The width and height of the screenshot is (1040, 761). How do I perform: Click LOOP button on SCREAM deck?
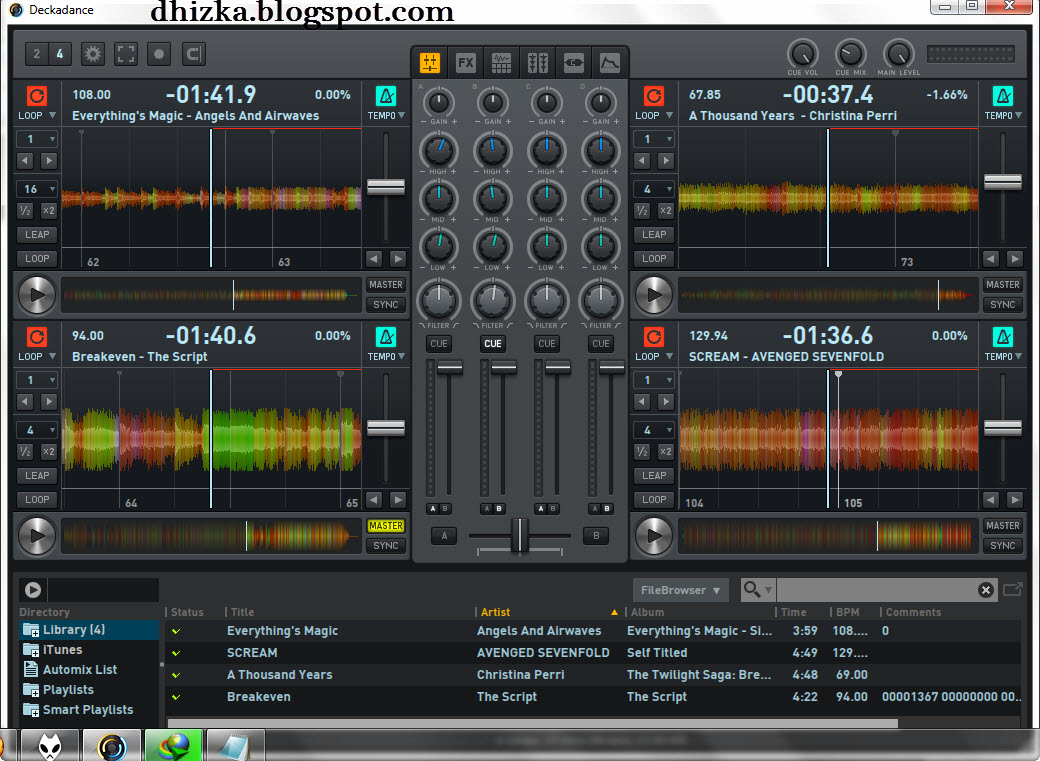tap(654, 500)
